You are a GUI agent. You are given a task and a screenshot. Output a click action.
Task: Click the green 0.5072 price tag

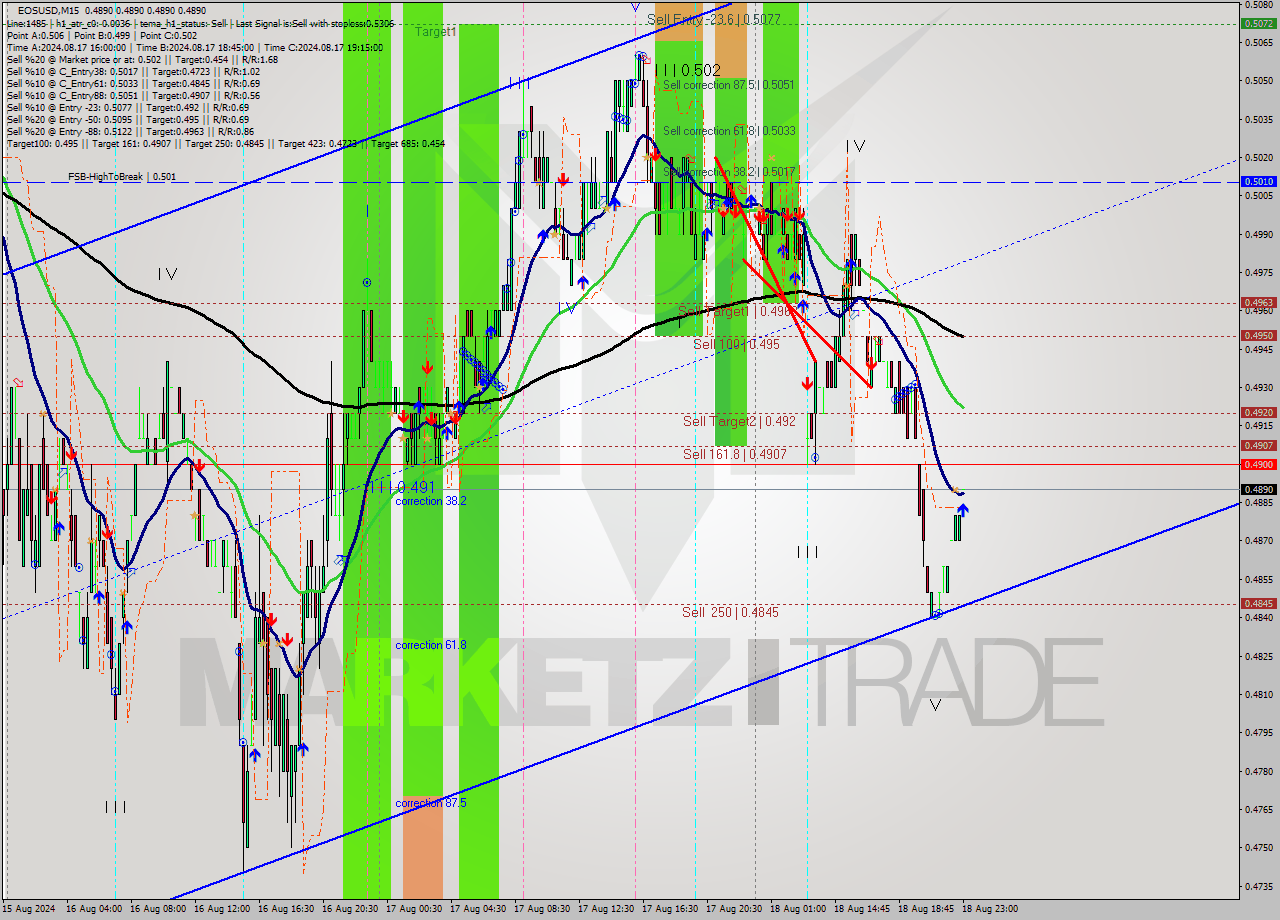point(1257,23)
